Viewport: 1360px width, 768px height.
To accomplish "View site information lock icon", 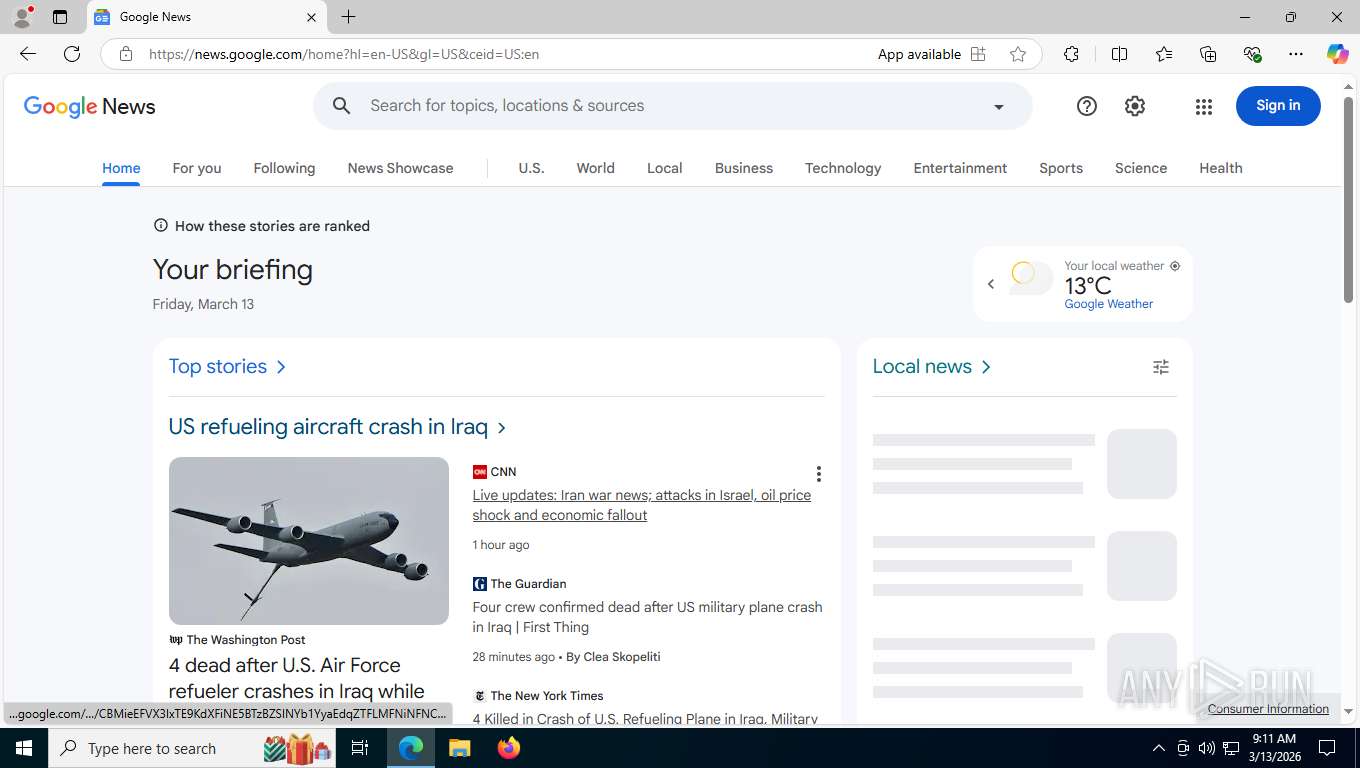I will tap(126, 54).
